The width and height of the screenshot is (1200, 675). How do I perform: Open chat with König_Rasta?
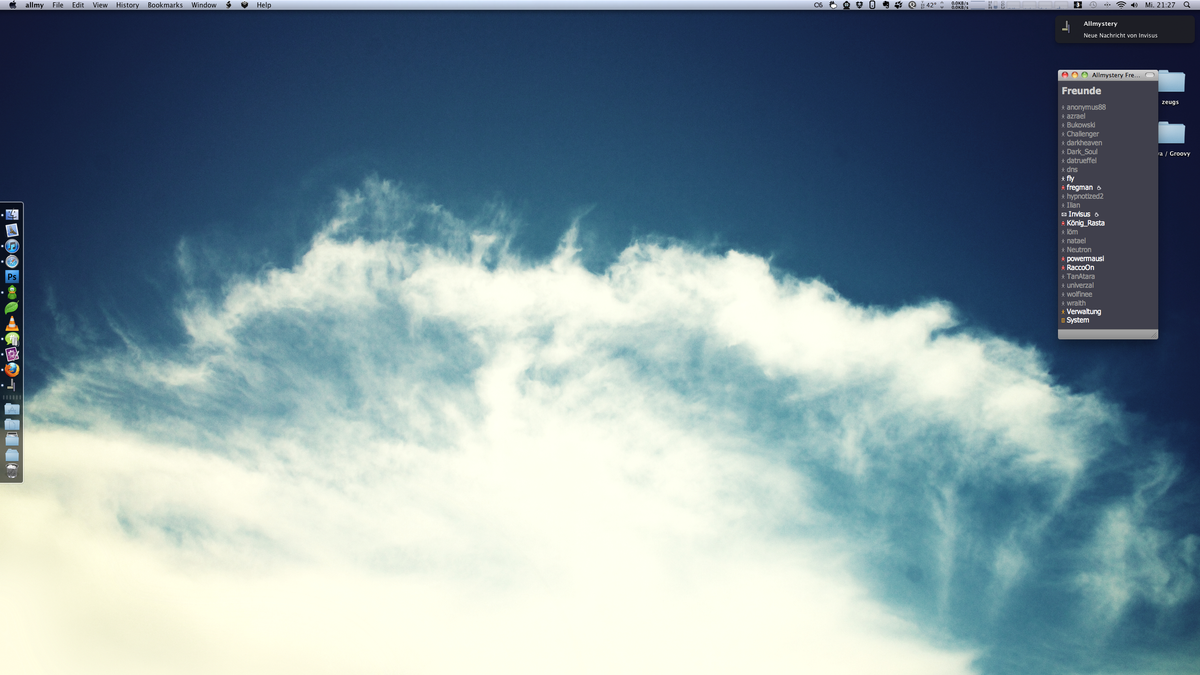tap(1085, 223)
